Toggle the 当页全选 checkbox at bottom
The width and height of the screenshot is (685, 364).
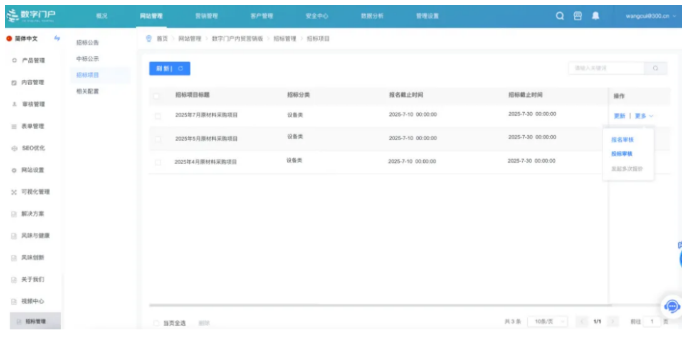point(156,323)
